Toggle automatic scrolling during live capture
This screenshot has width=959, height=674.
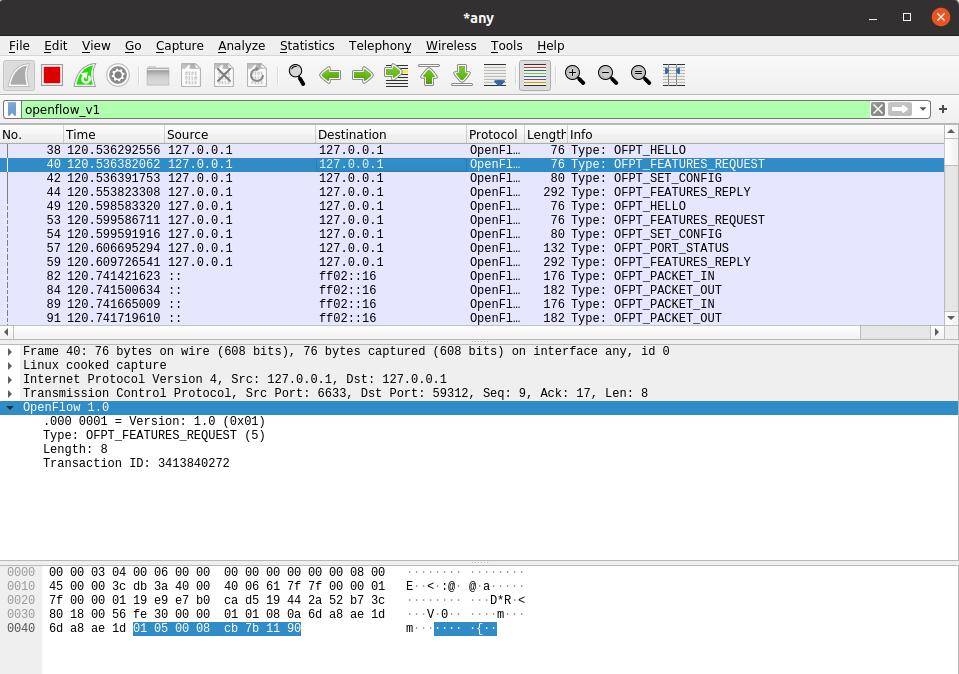pos(494,75)
